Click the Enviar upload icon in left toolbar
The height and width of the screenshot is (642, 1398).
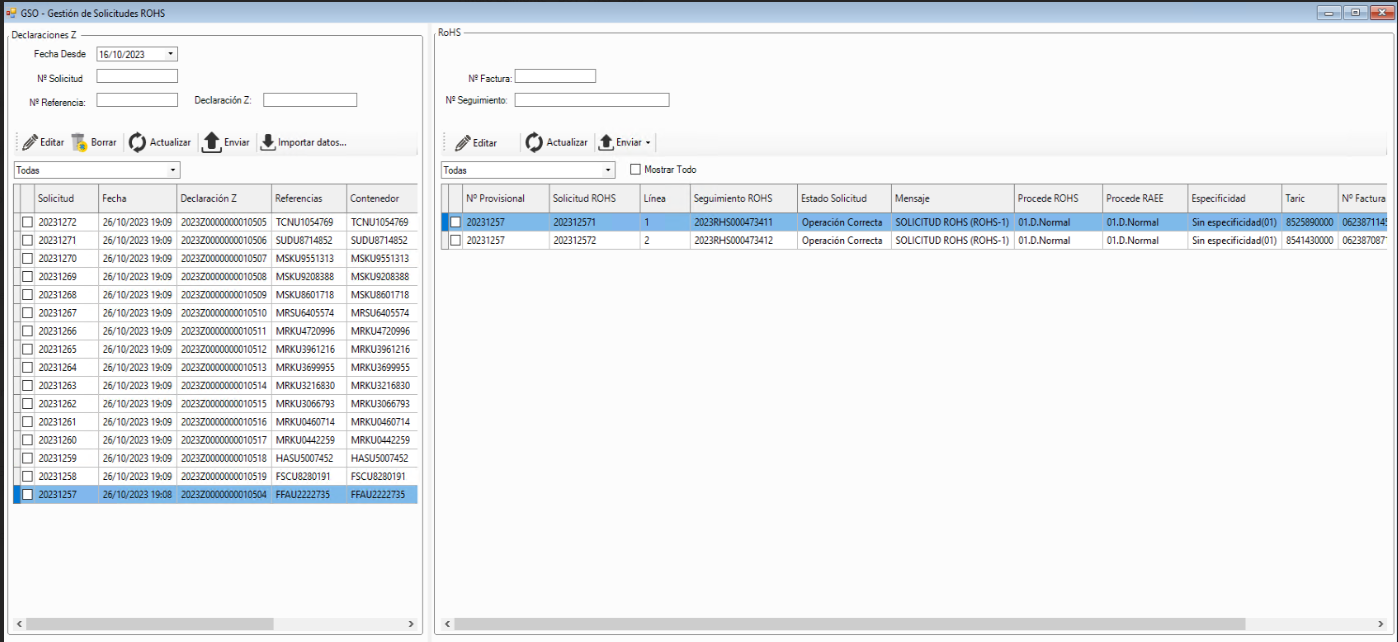(211, 142)
